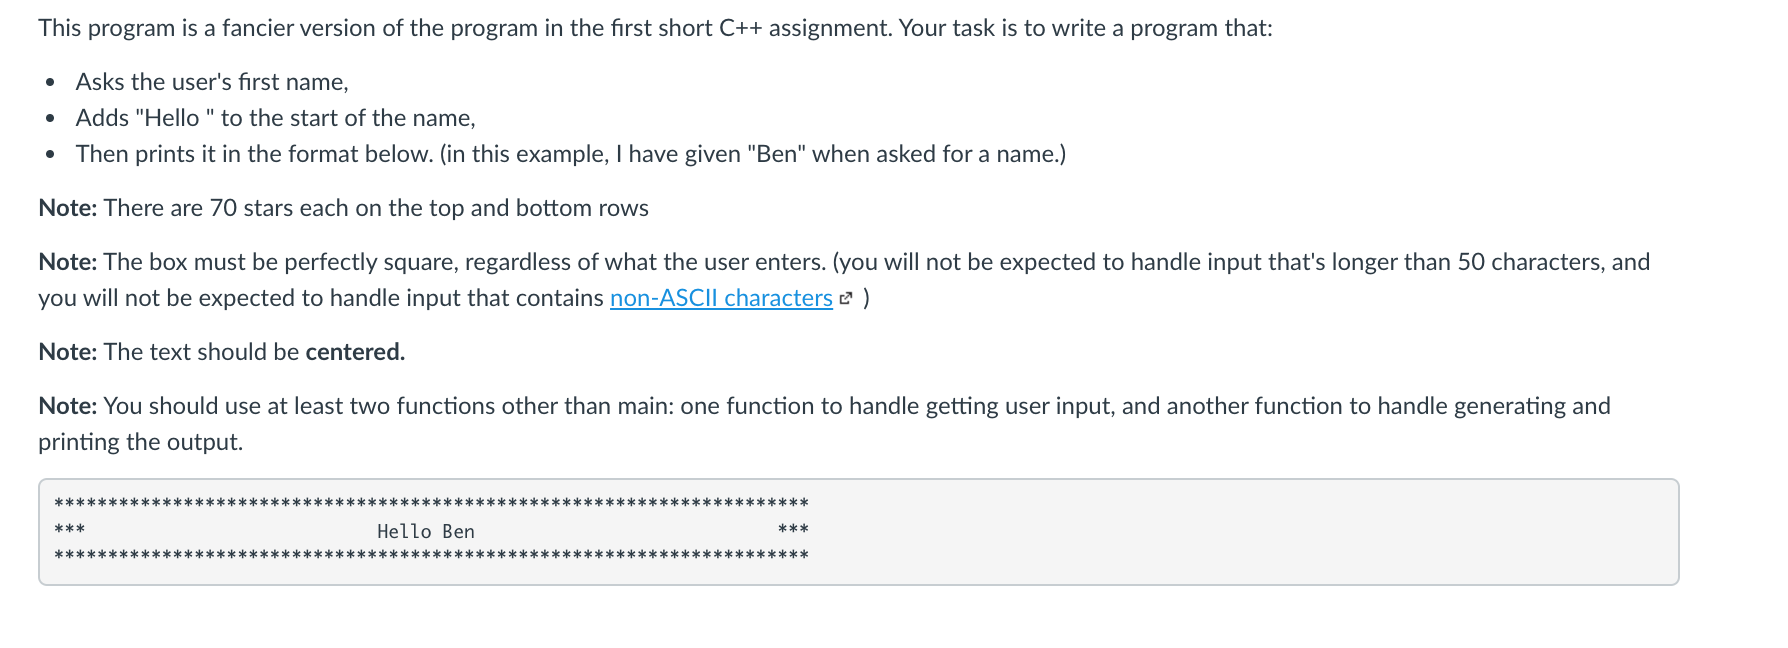Click the "Hello Ben" text in code block

coord(425,531)
